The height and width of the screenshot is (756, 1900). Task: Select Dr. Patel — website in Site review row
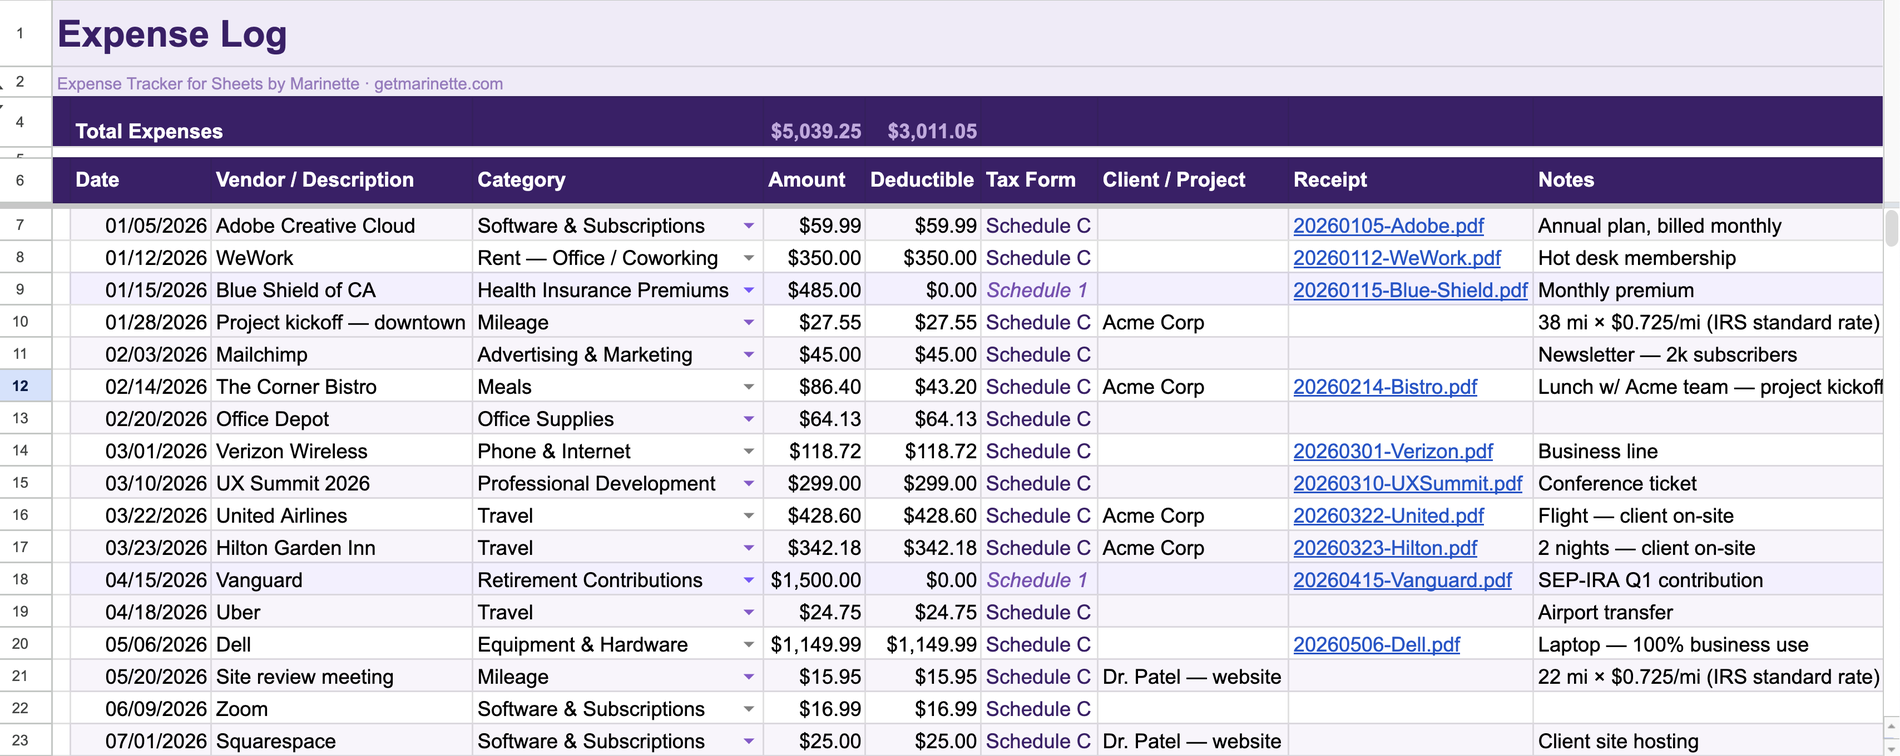coord(1193,677)
